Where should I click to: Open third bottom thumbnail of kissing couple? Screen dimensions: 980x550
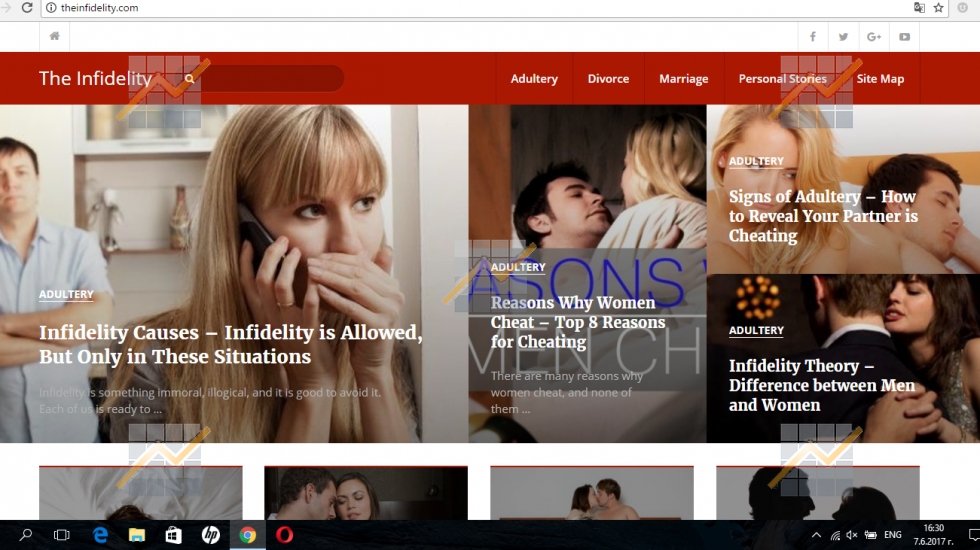pos(592,493)
